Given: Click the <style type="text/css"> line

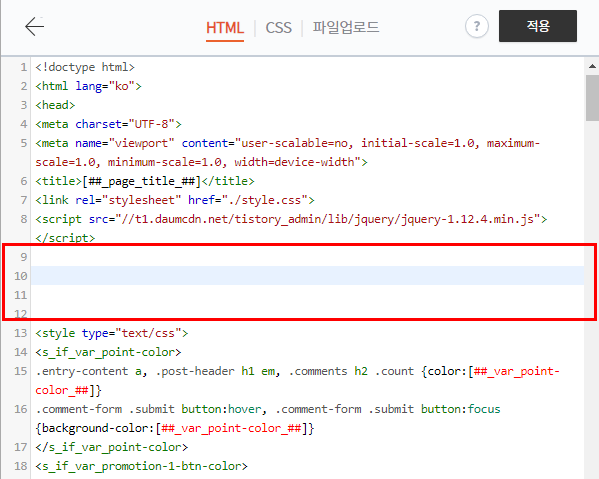Looking at the screenshot, I should pos(112,333).
